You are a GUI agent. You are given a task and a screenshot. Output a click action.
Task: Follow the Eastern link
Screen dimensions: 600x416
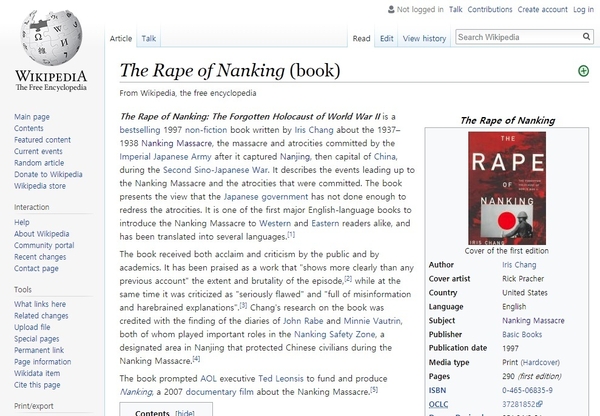coord(325,223)
